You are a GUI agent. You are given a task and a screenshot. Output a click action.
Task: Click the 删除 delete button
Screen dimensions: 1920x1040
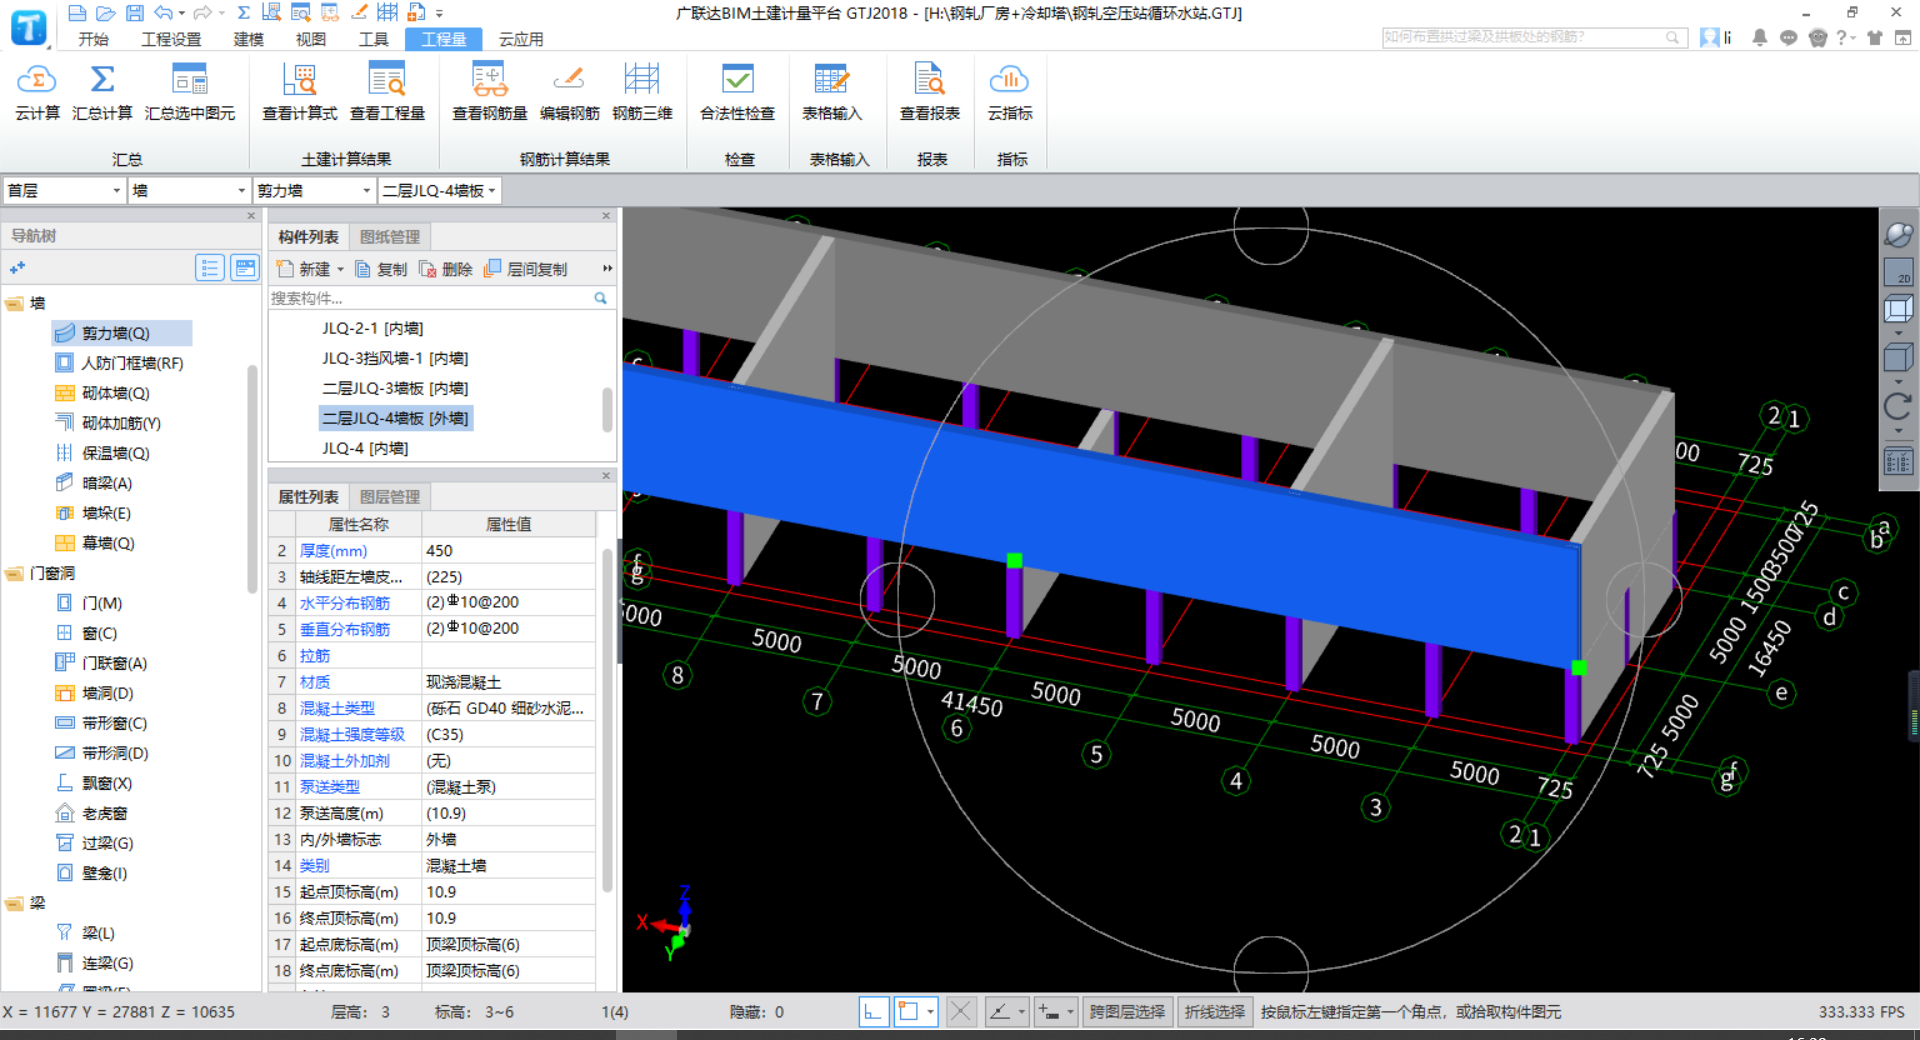coord(446,269)
